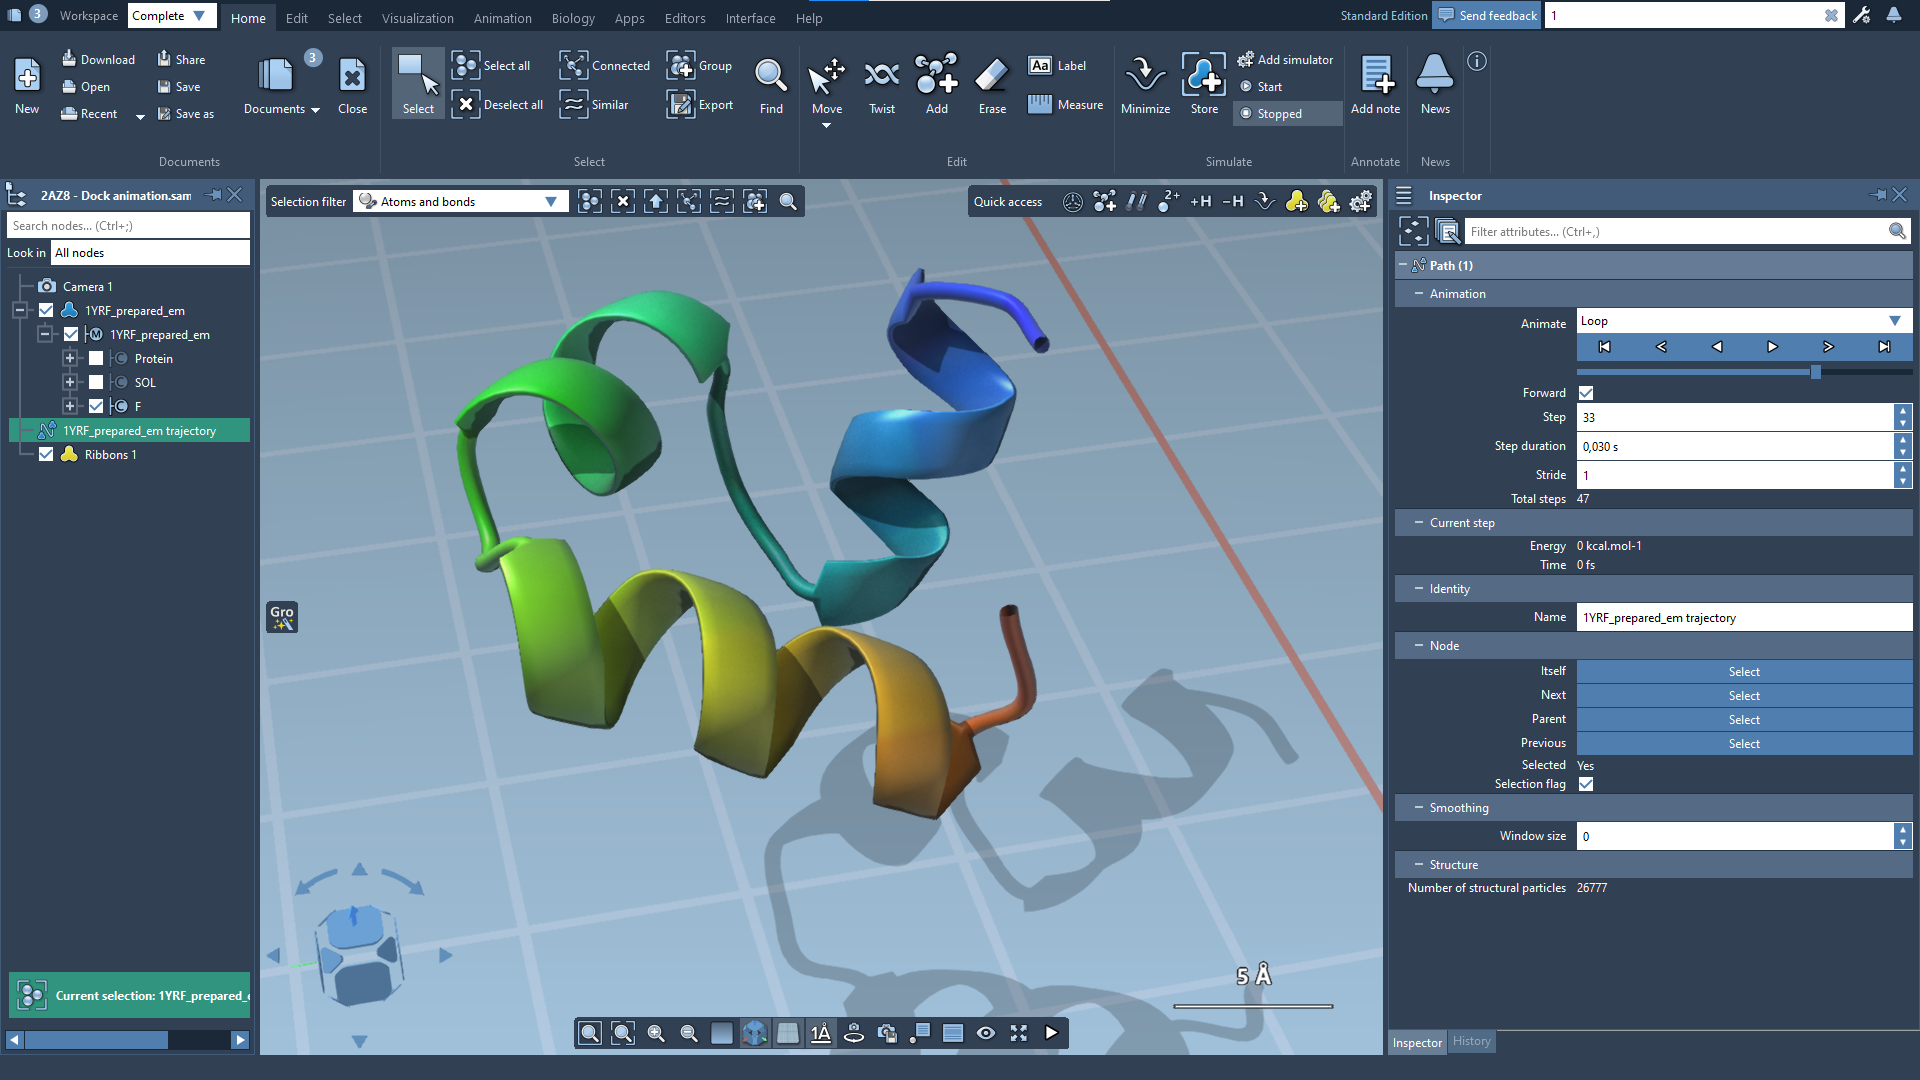Uncheck the Ribbons 1 visibility box

[x=46, y=455]
